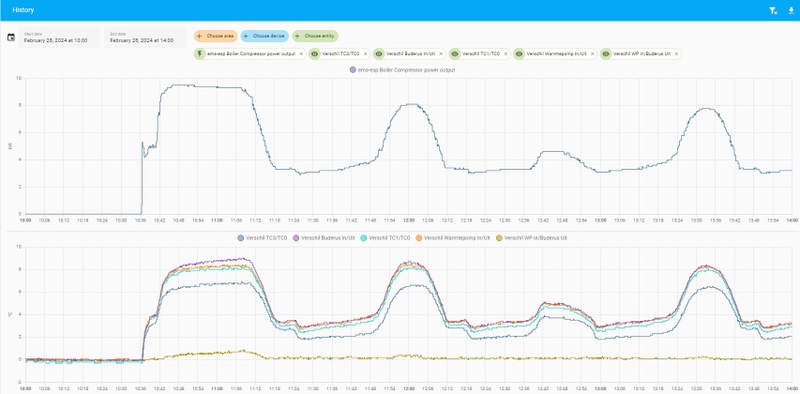This screenshot has width=800, height=394.
Task: Click eye icon on Verschil TC3/TC0 chip
Action: pos(315,54)
